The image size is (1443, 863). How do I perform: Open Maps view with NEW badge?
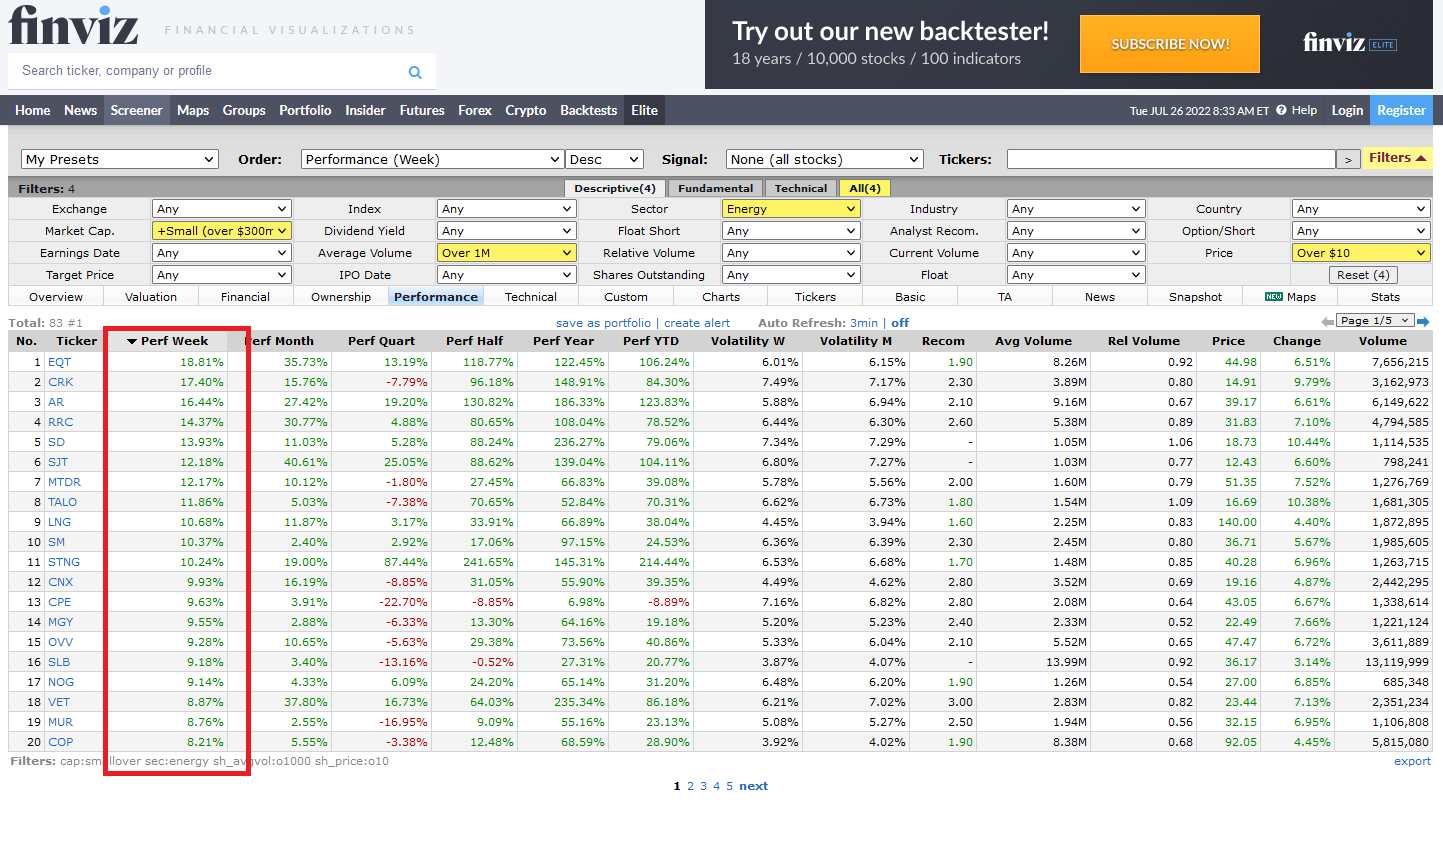pos(1290,297)
